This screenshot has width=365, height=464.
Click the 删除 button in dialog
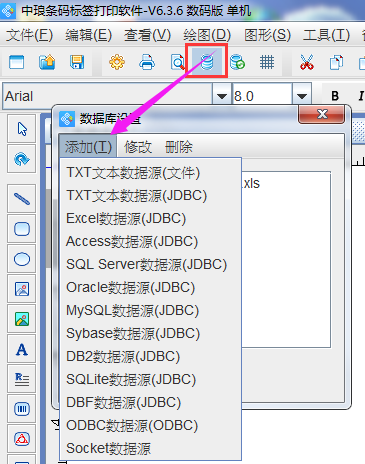click(x=179, y=147)
